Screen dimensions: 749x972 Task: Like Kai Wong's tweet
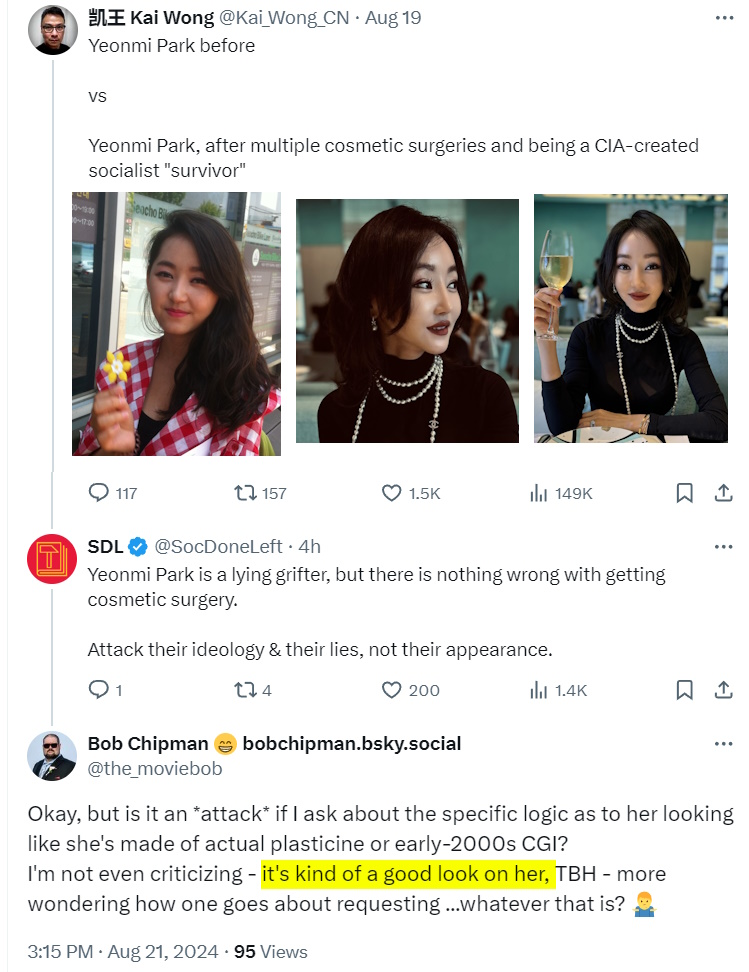tap(392, 493)
